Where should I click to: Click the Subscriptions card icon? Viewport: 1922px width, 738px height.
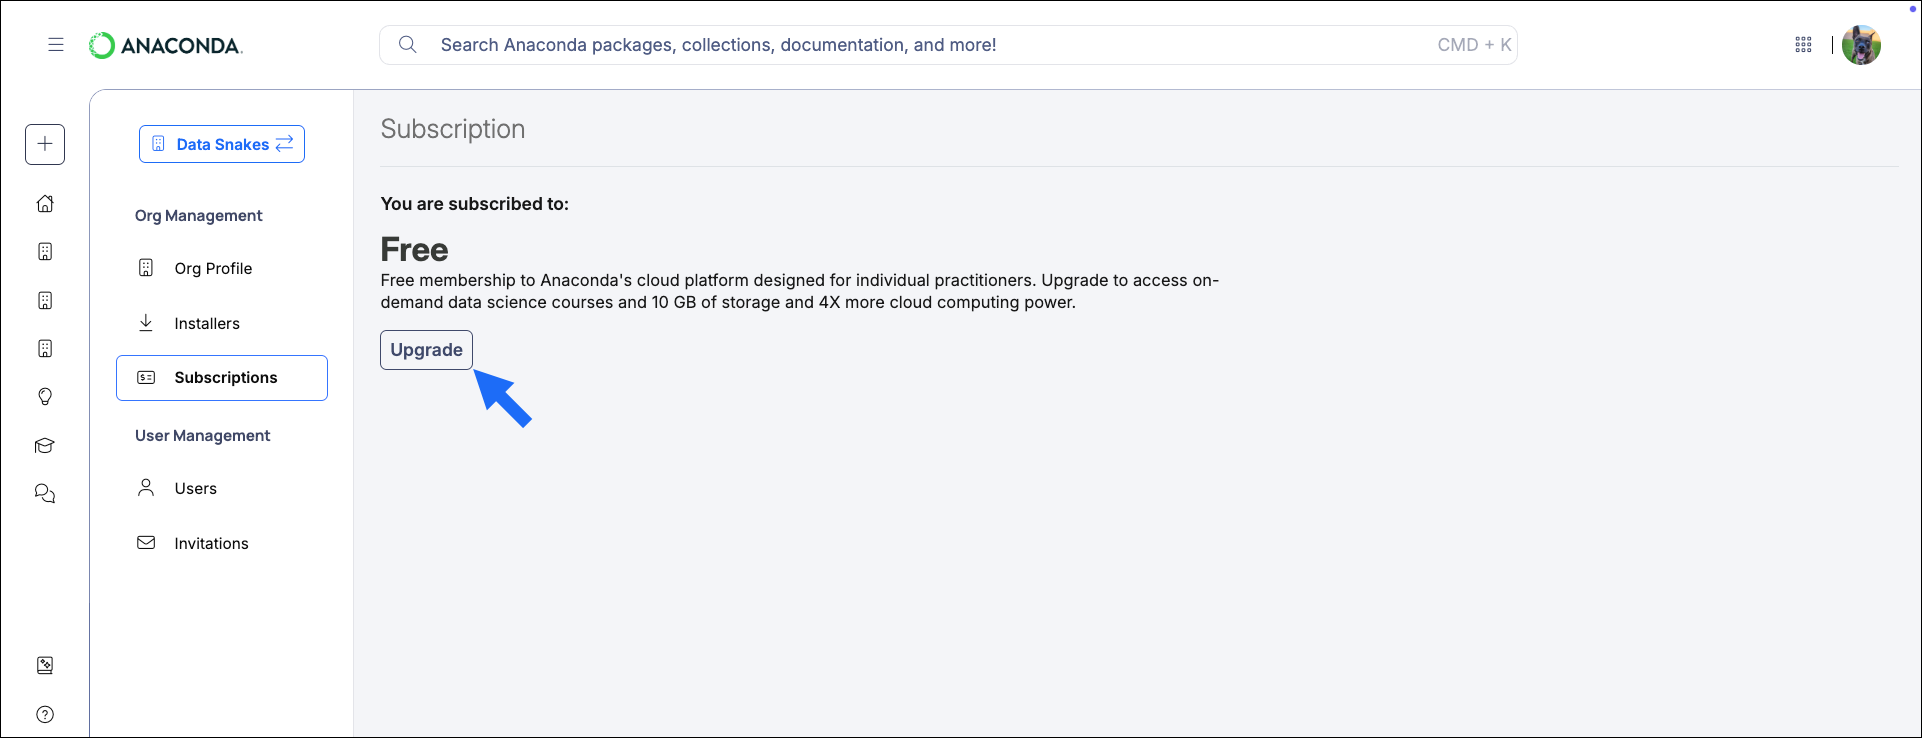(146, 377)
